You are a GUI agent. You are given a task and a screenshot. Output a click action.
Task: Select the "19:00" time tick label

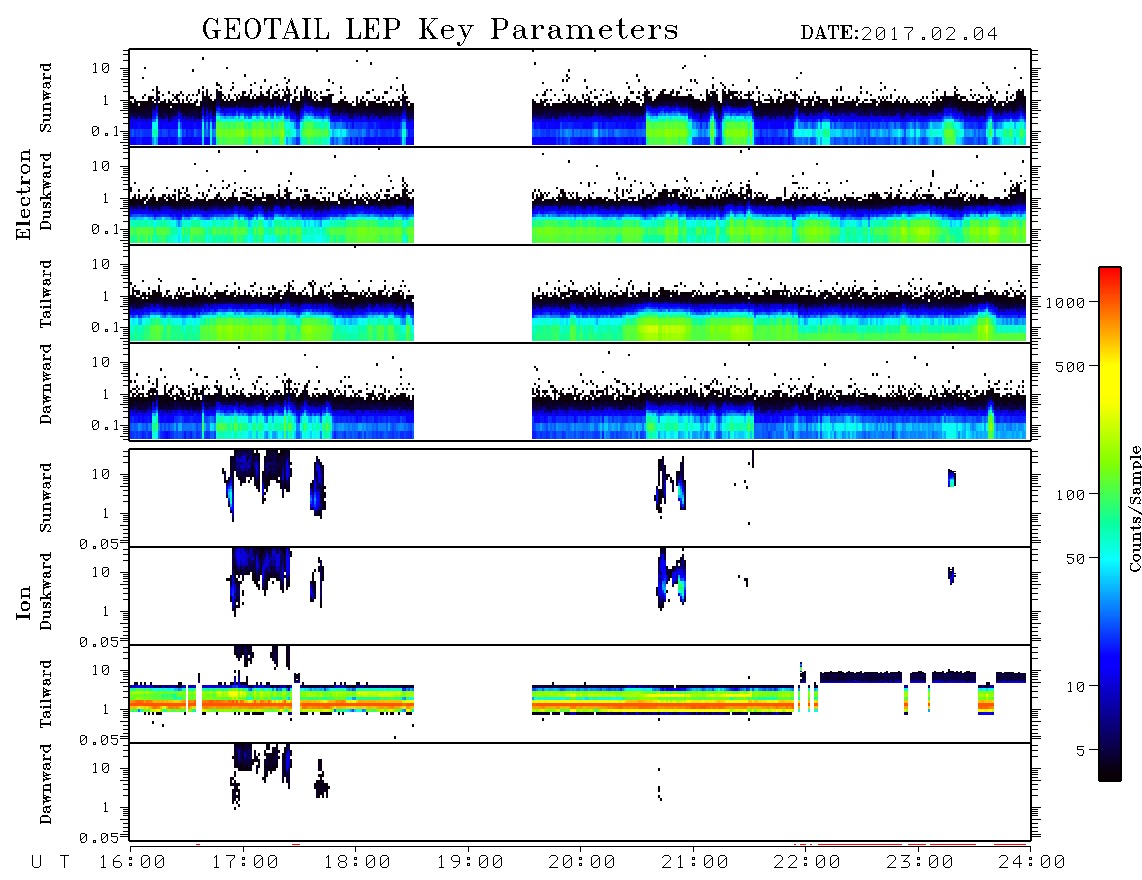pos(470,863)
